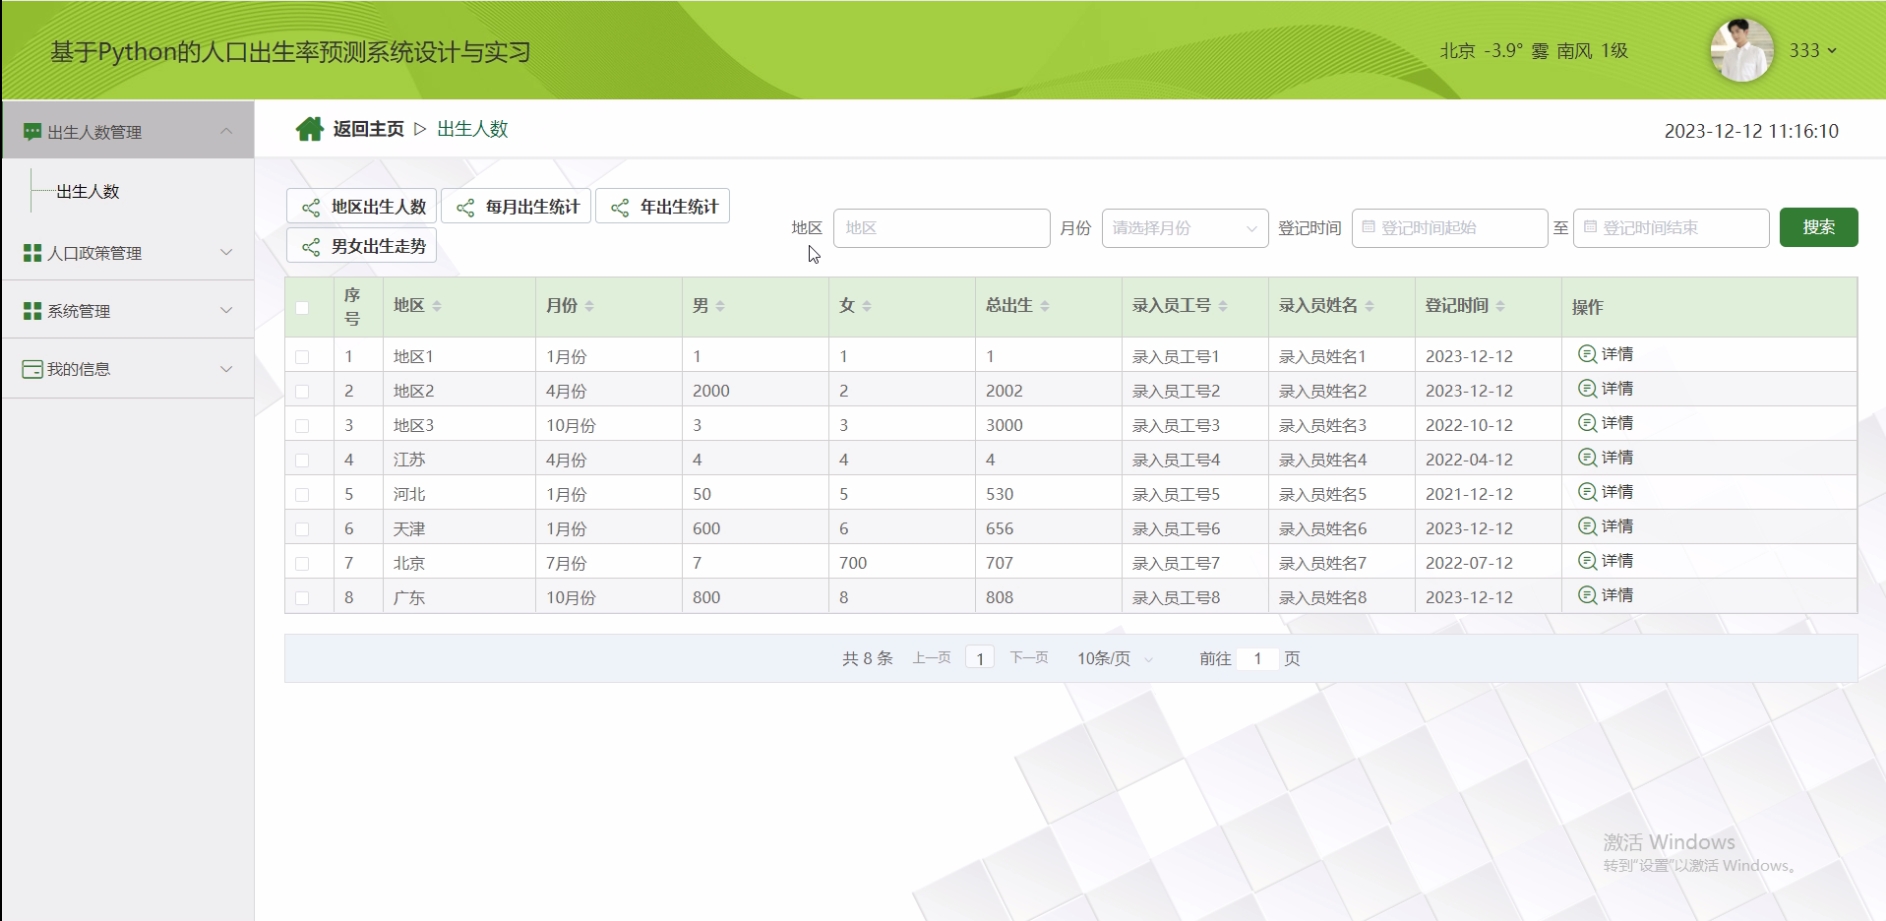
Task: Toggle the select-all checkbox in table header
Action: coord(302,307)
